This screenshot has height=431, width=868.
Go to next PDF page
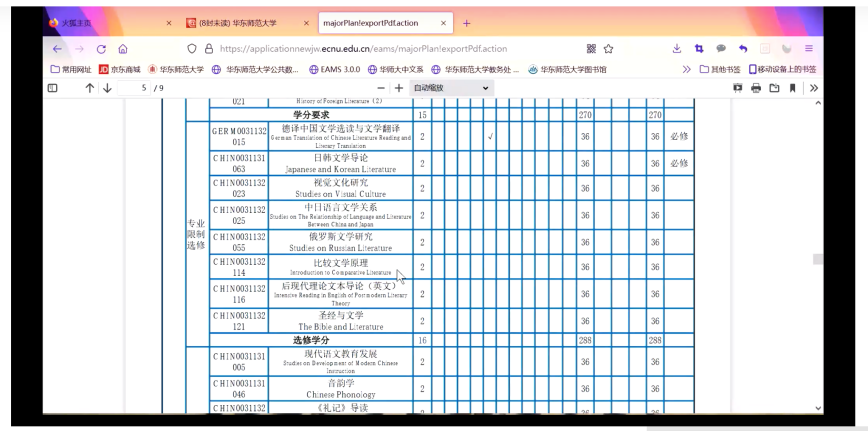pos(107,88)
